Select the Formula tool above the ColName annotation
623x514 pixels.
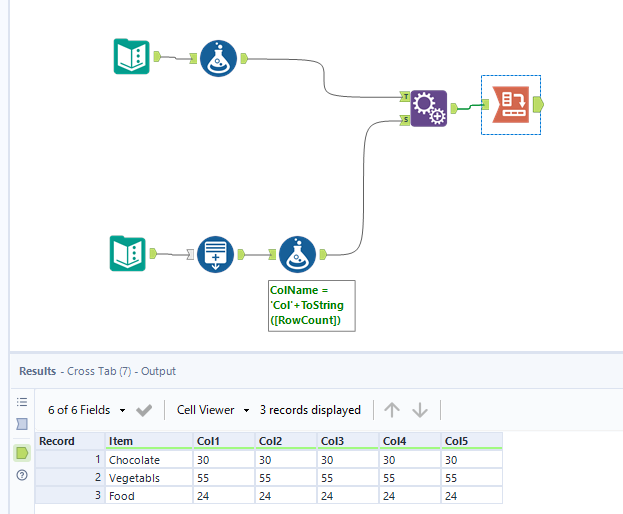click(298, 254)
